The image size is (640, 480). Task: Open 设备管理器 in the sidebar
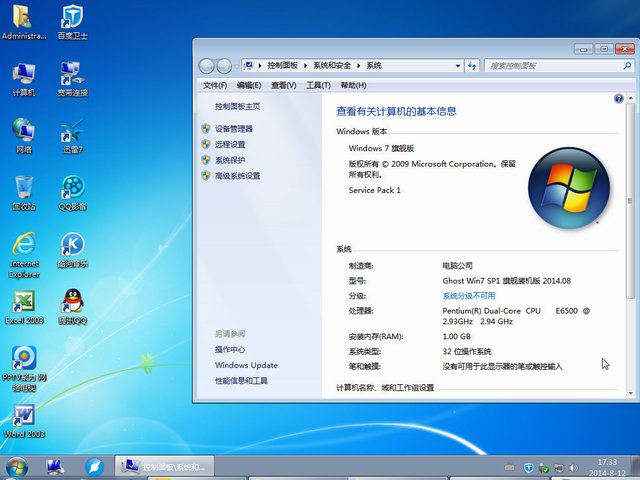[234, 129]
